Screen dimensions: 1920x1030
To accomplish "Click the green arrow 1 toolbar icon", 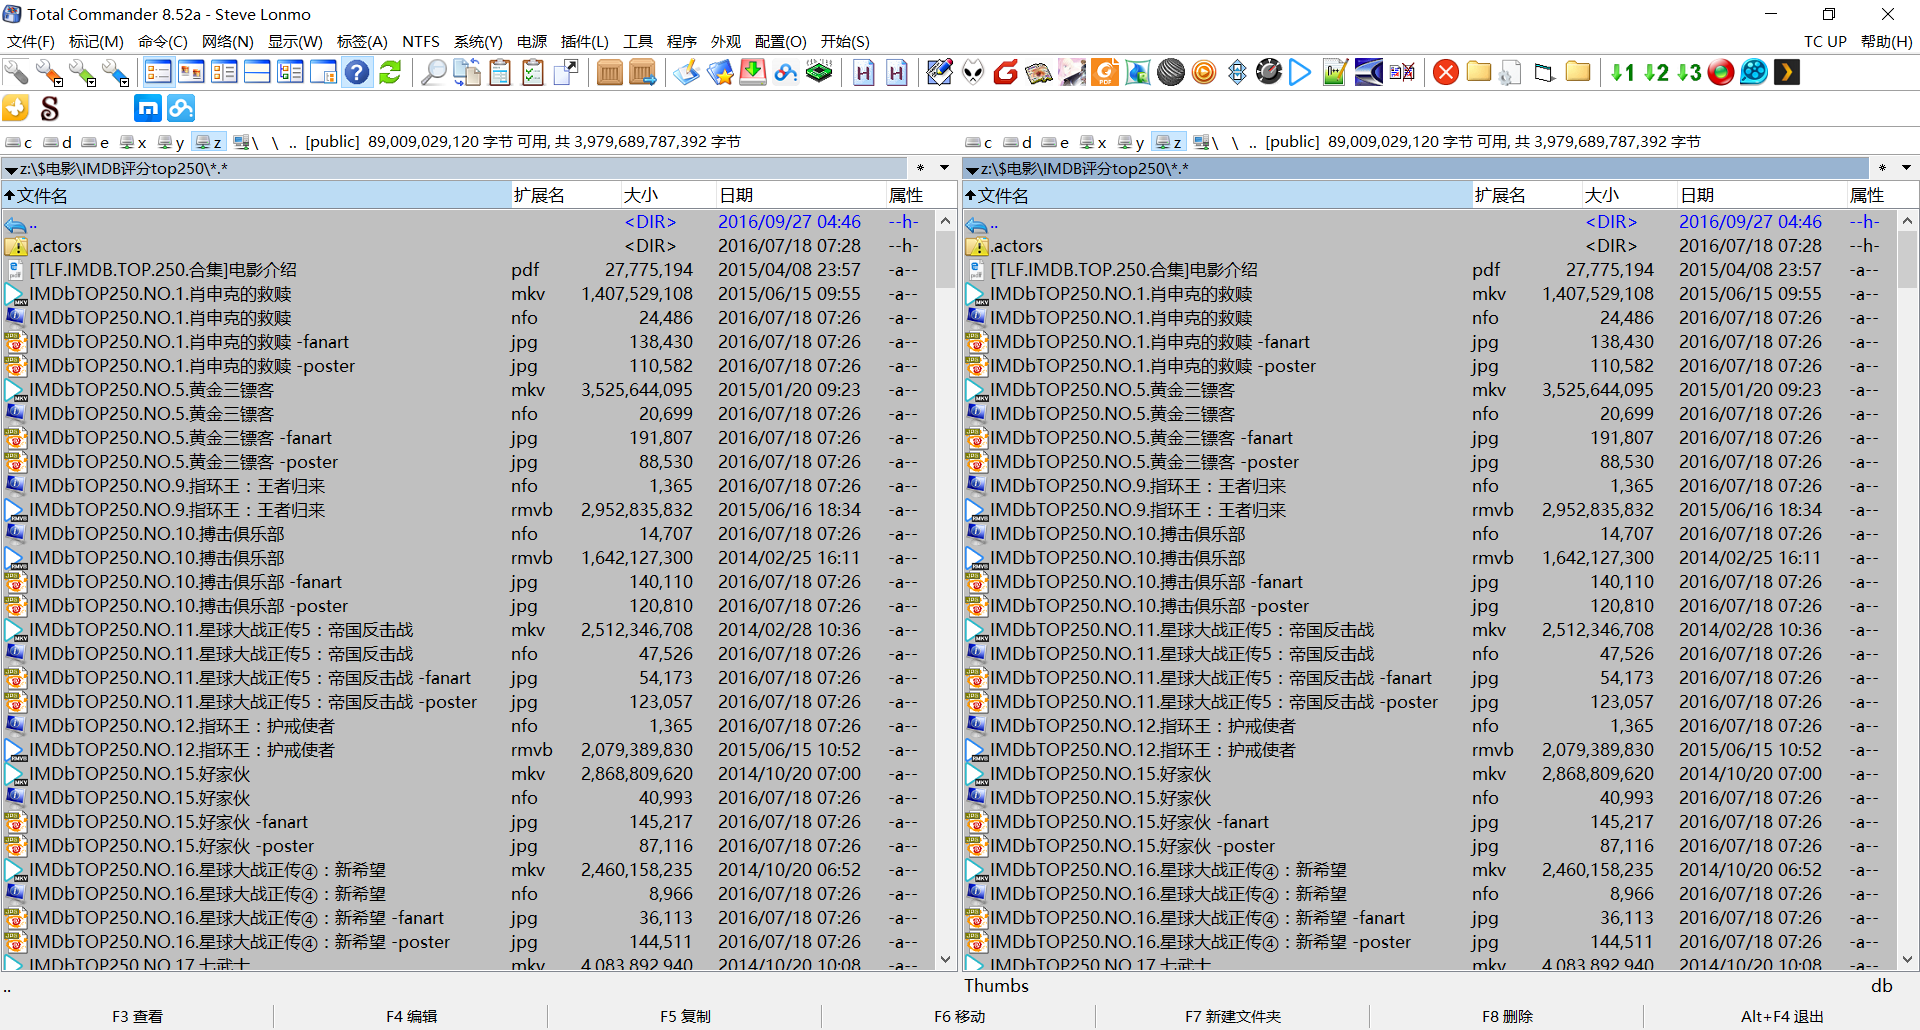I will pyautogui.click(x=1622, y=72).
